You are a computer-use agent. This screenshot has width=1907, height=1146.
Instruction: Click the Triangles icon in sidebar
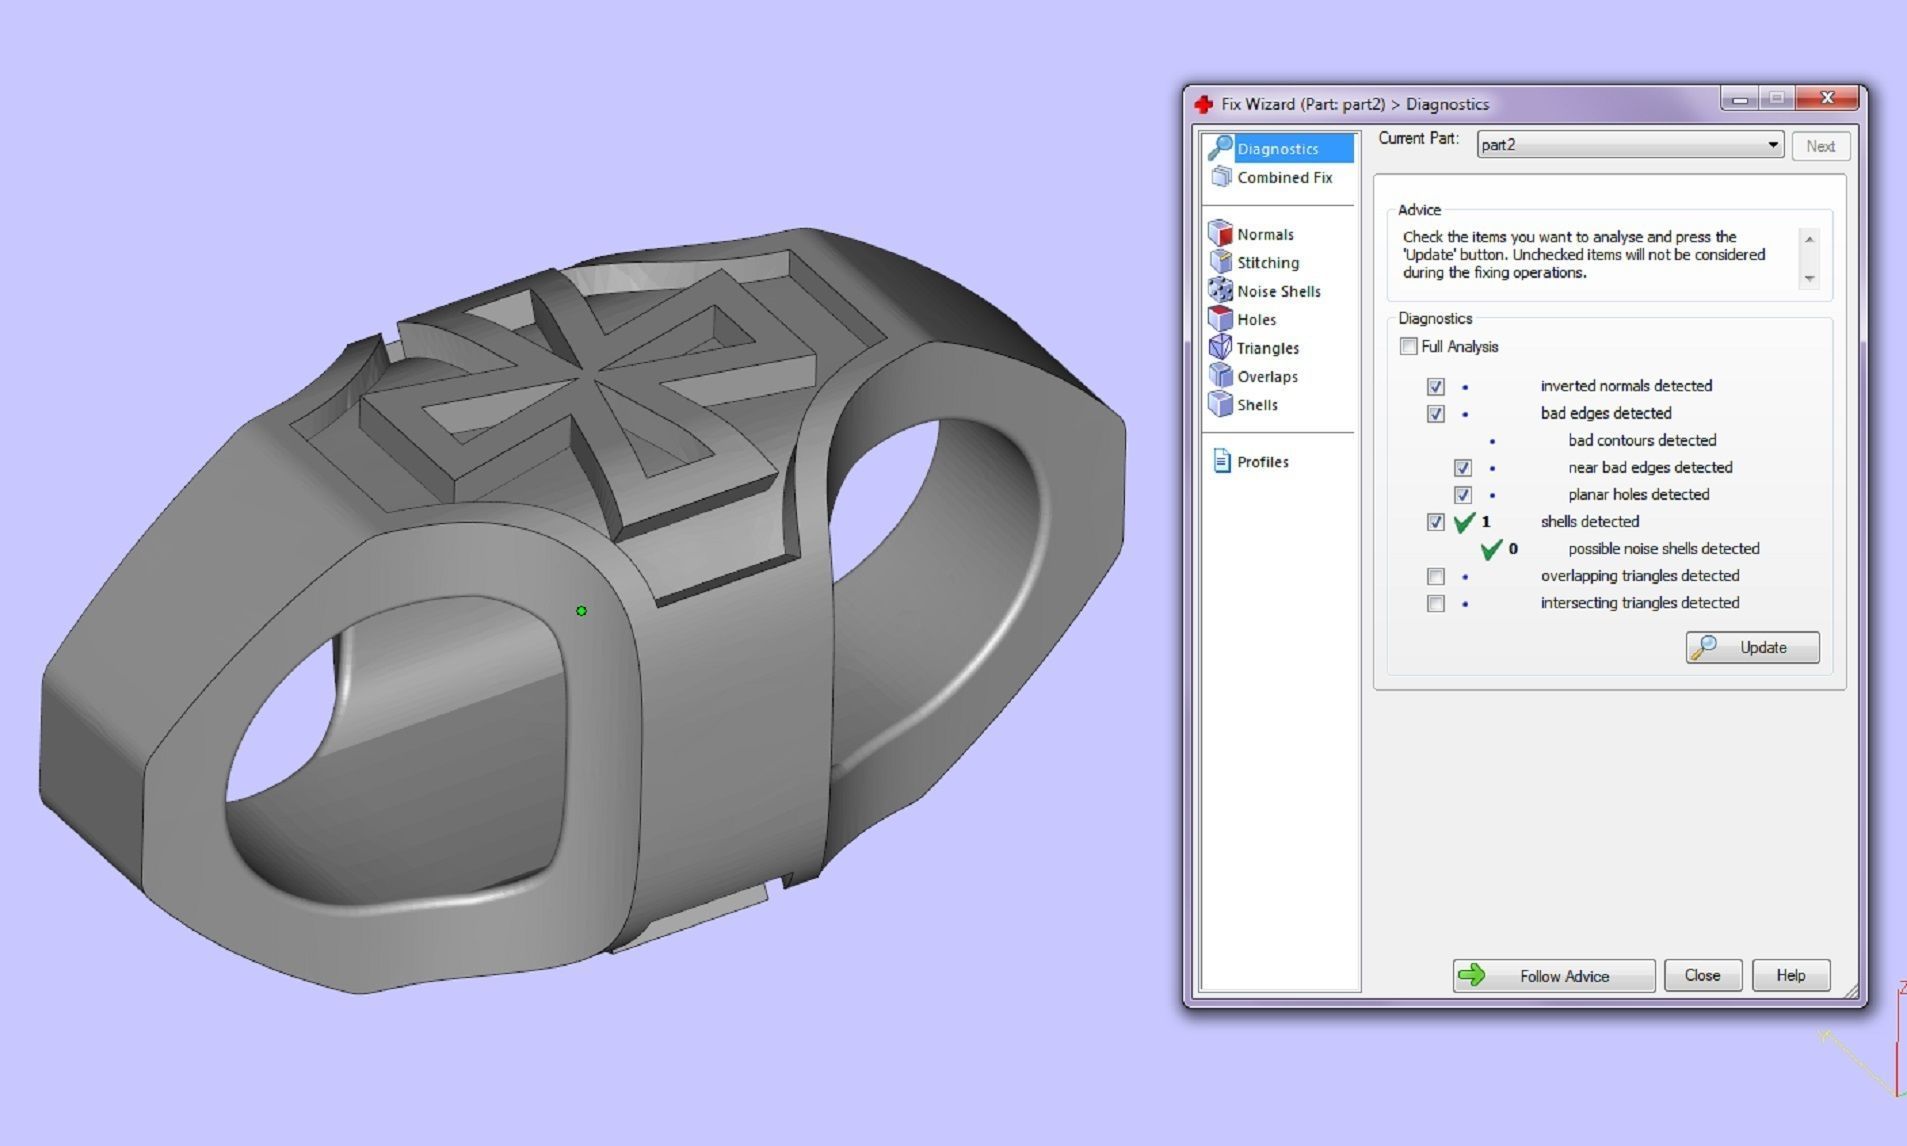pos(1220,347)
